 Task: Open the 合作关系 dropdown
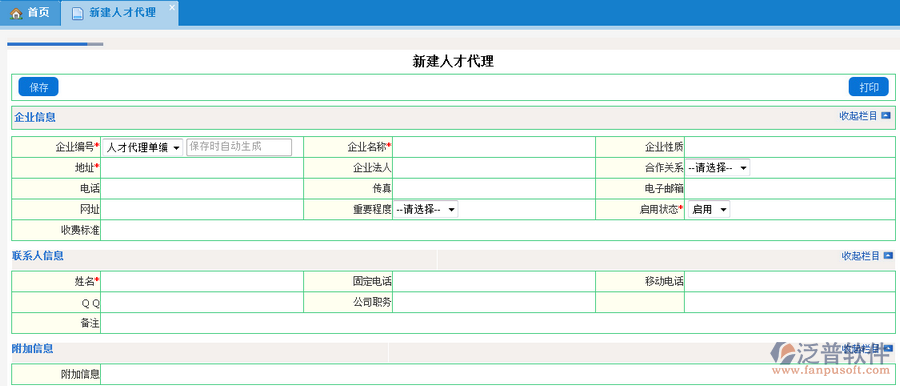tap(717, 168)
